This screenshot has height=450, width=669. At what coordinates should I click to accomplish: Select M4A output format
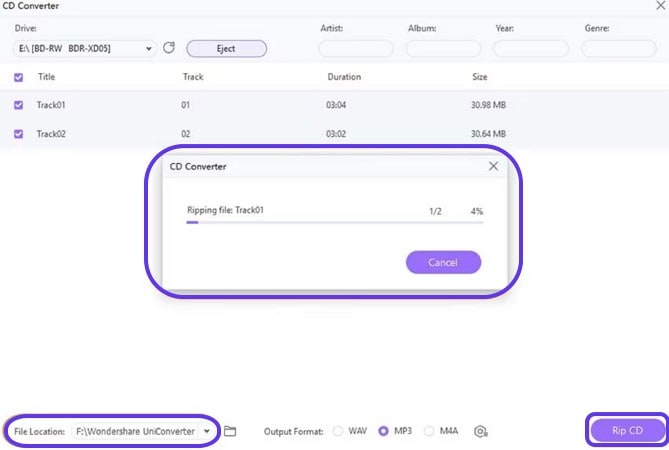pos(429,431)
